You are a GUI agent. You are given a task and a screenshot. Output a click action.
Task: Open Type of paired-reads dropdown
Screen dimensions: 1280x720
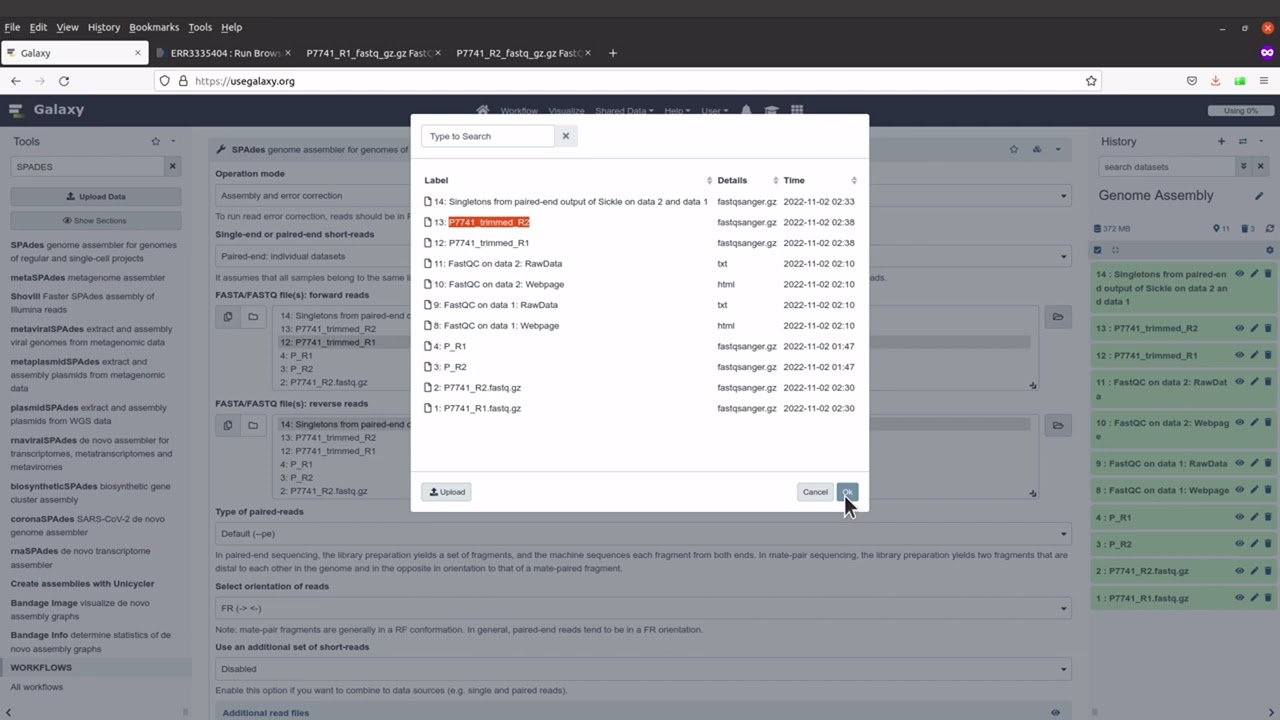click(x=642, y=533)
